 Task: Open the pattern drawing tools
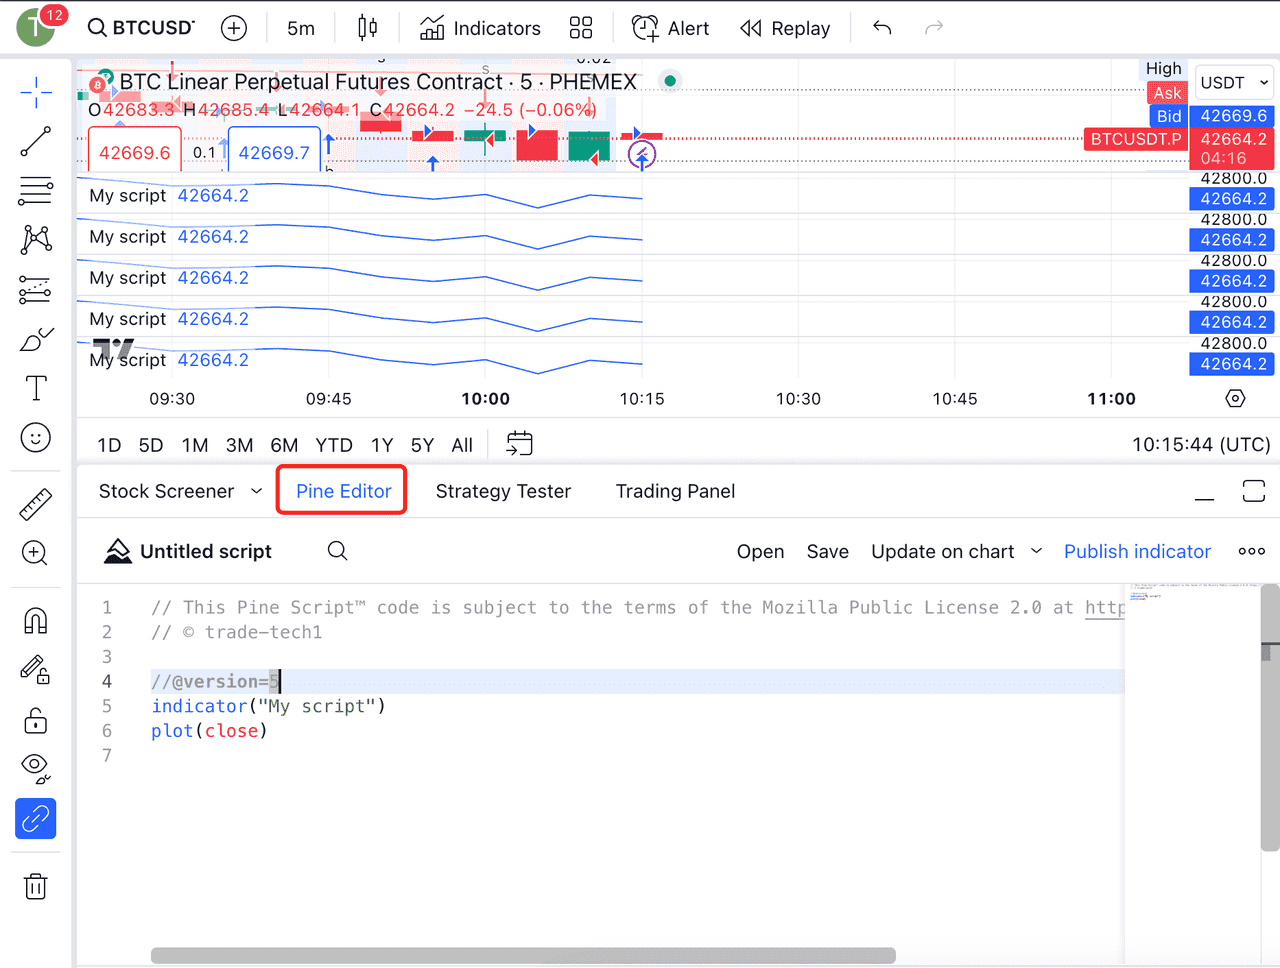coord(36,239)
